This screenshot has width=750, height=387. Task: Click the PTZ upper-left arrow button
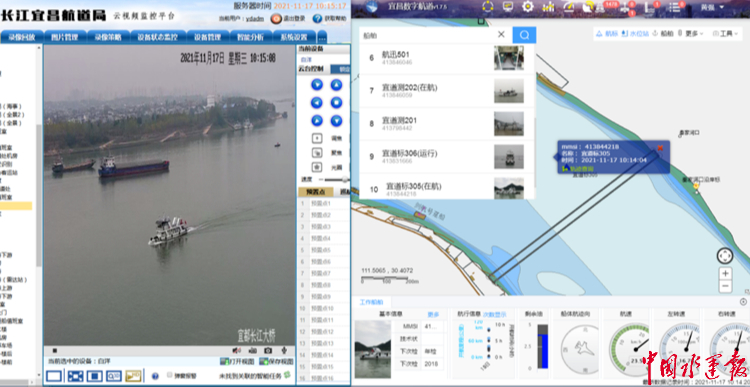317,85
